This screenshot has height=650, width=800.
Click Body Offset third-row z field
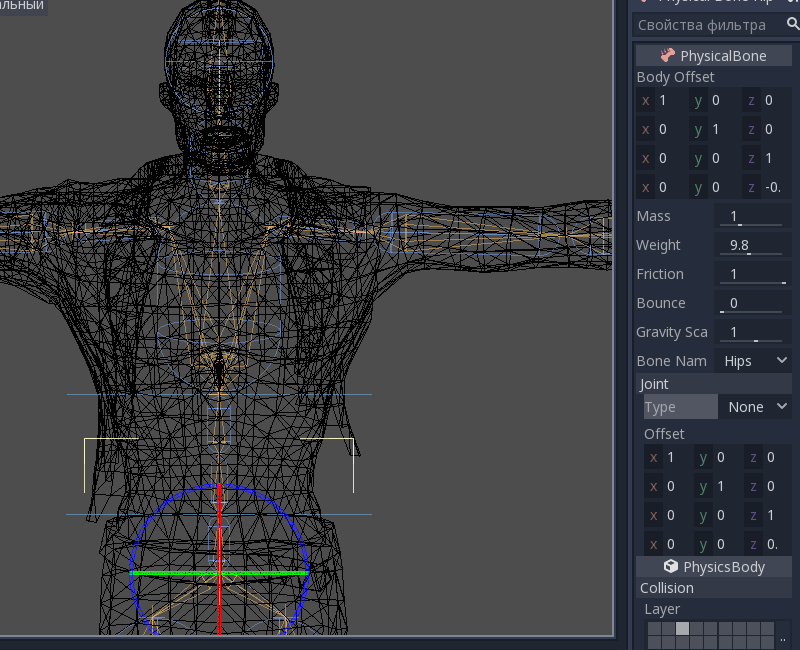[x=767, y=158]
